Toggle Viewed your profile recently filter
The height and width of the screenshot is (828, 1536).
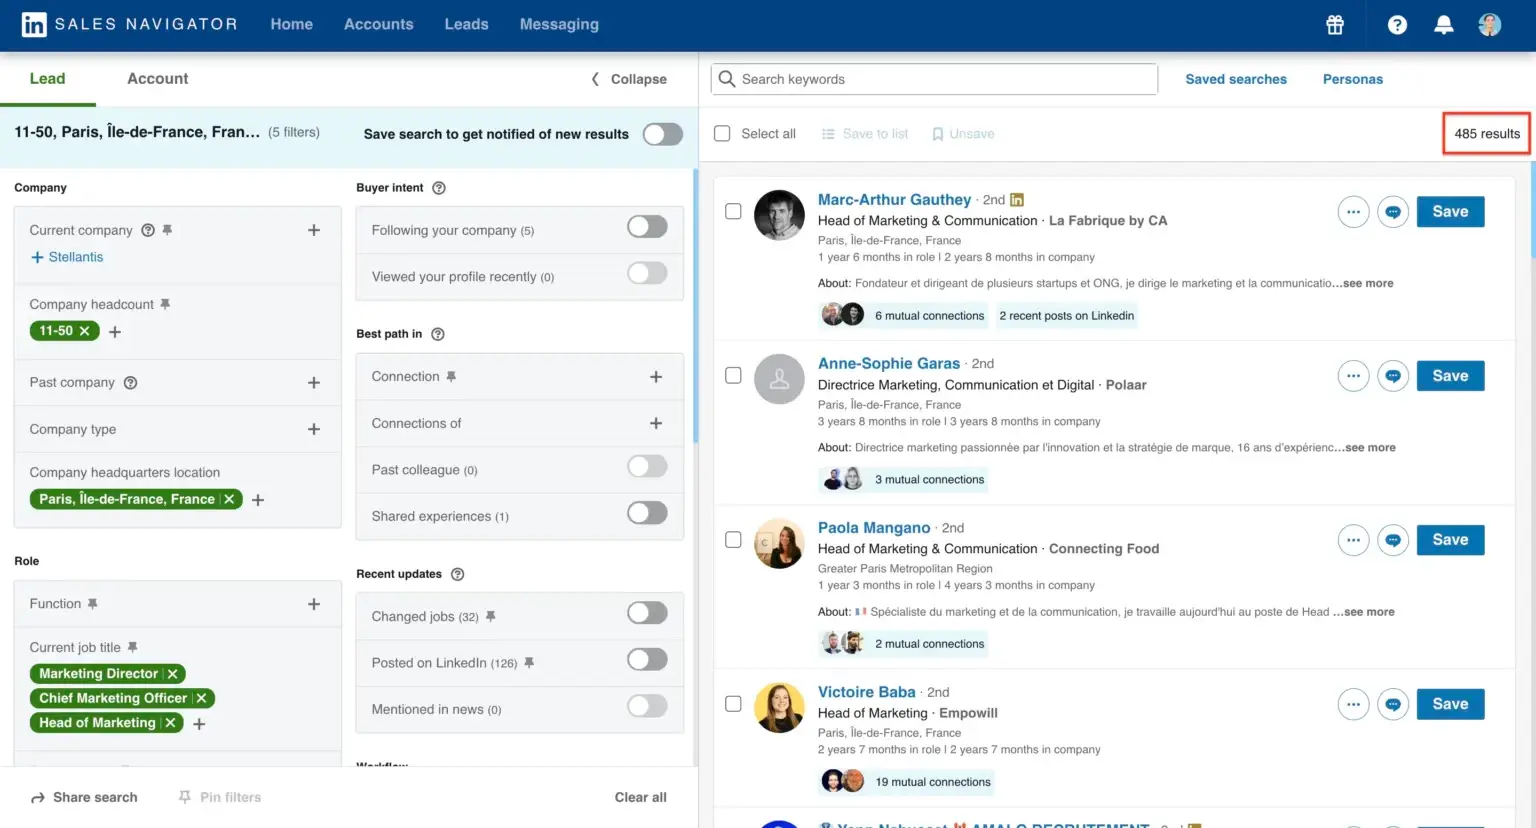click(x=647, y=273)
